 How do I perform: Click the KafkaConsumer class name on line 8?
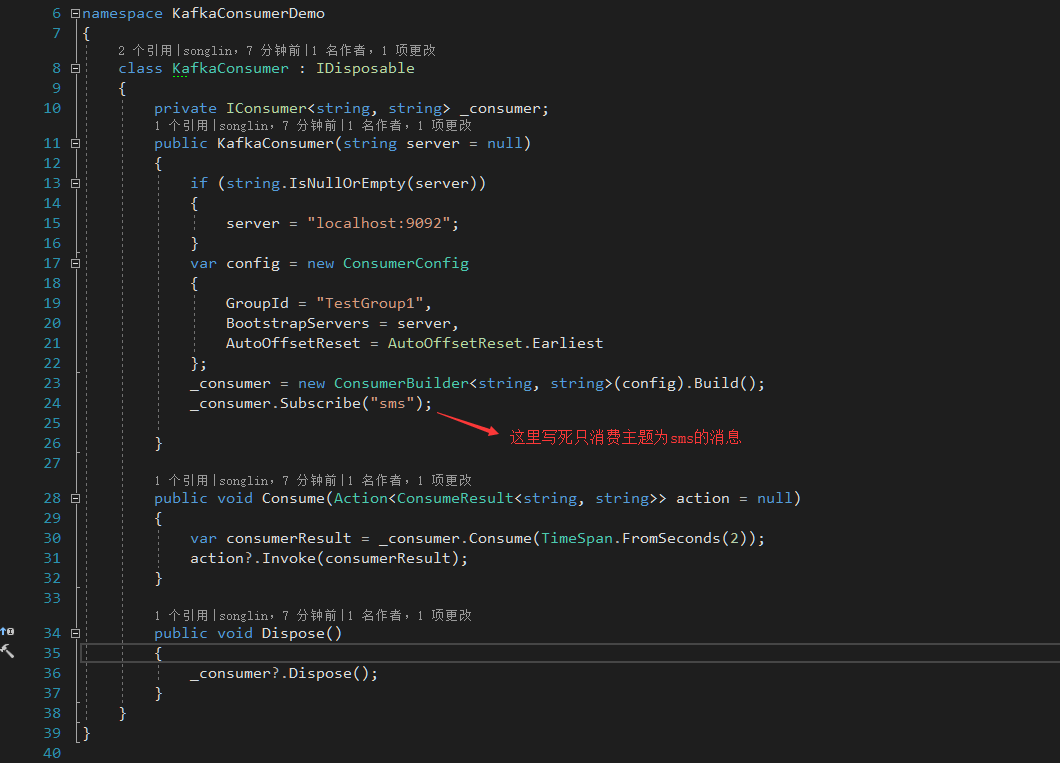click(x=230, y=68)
